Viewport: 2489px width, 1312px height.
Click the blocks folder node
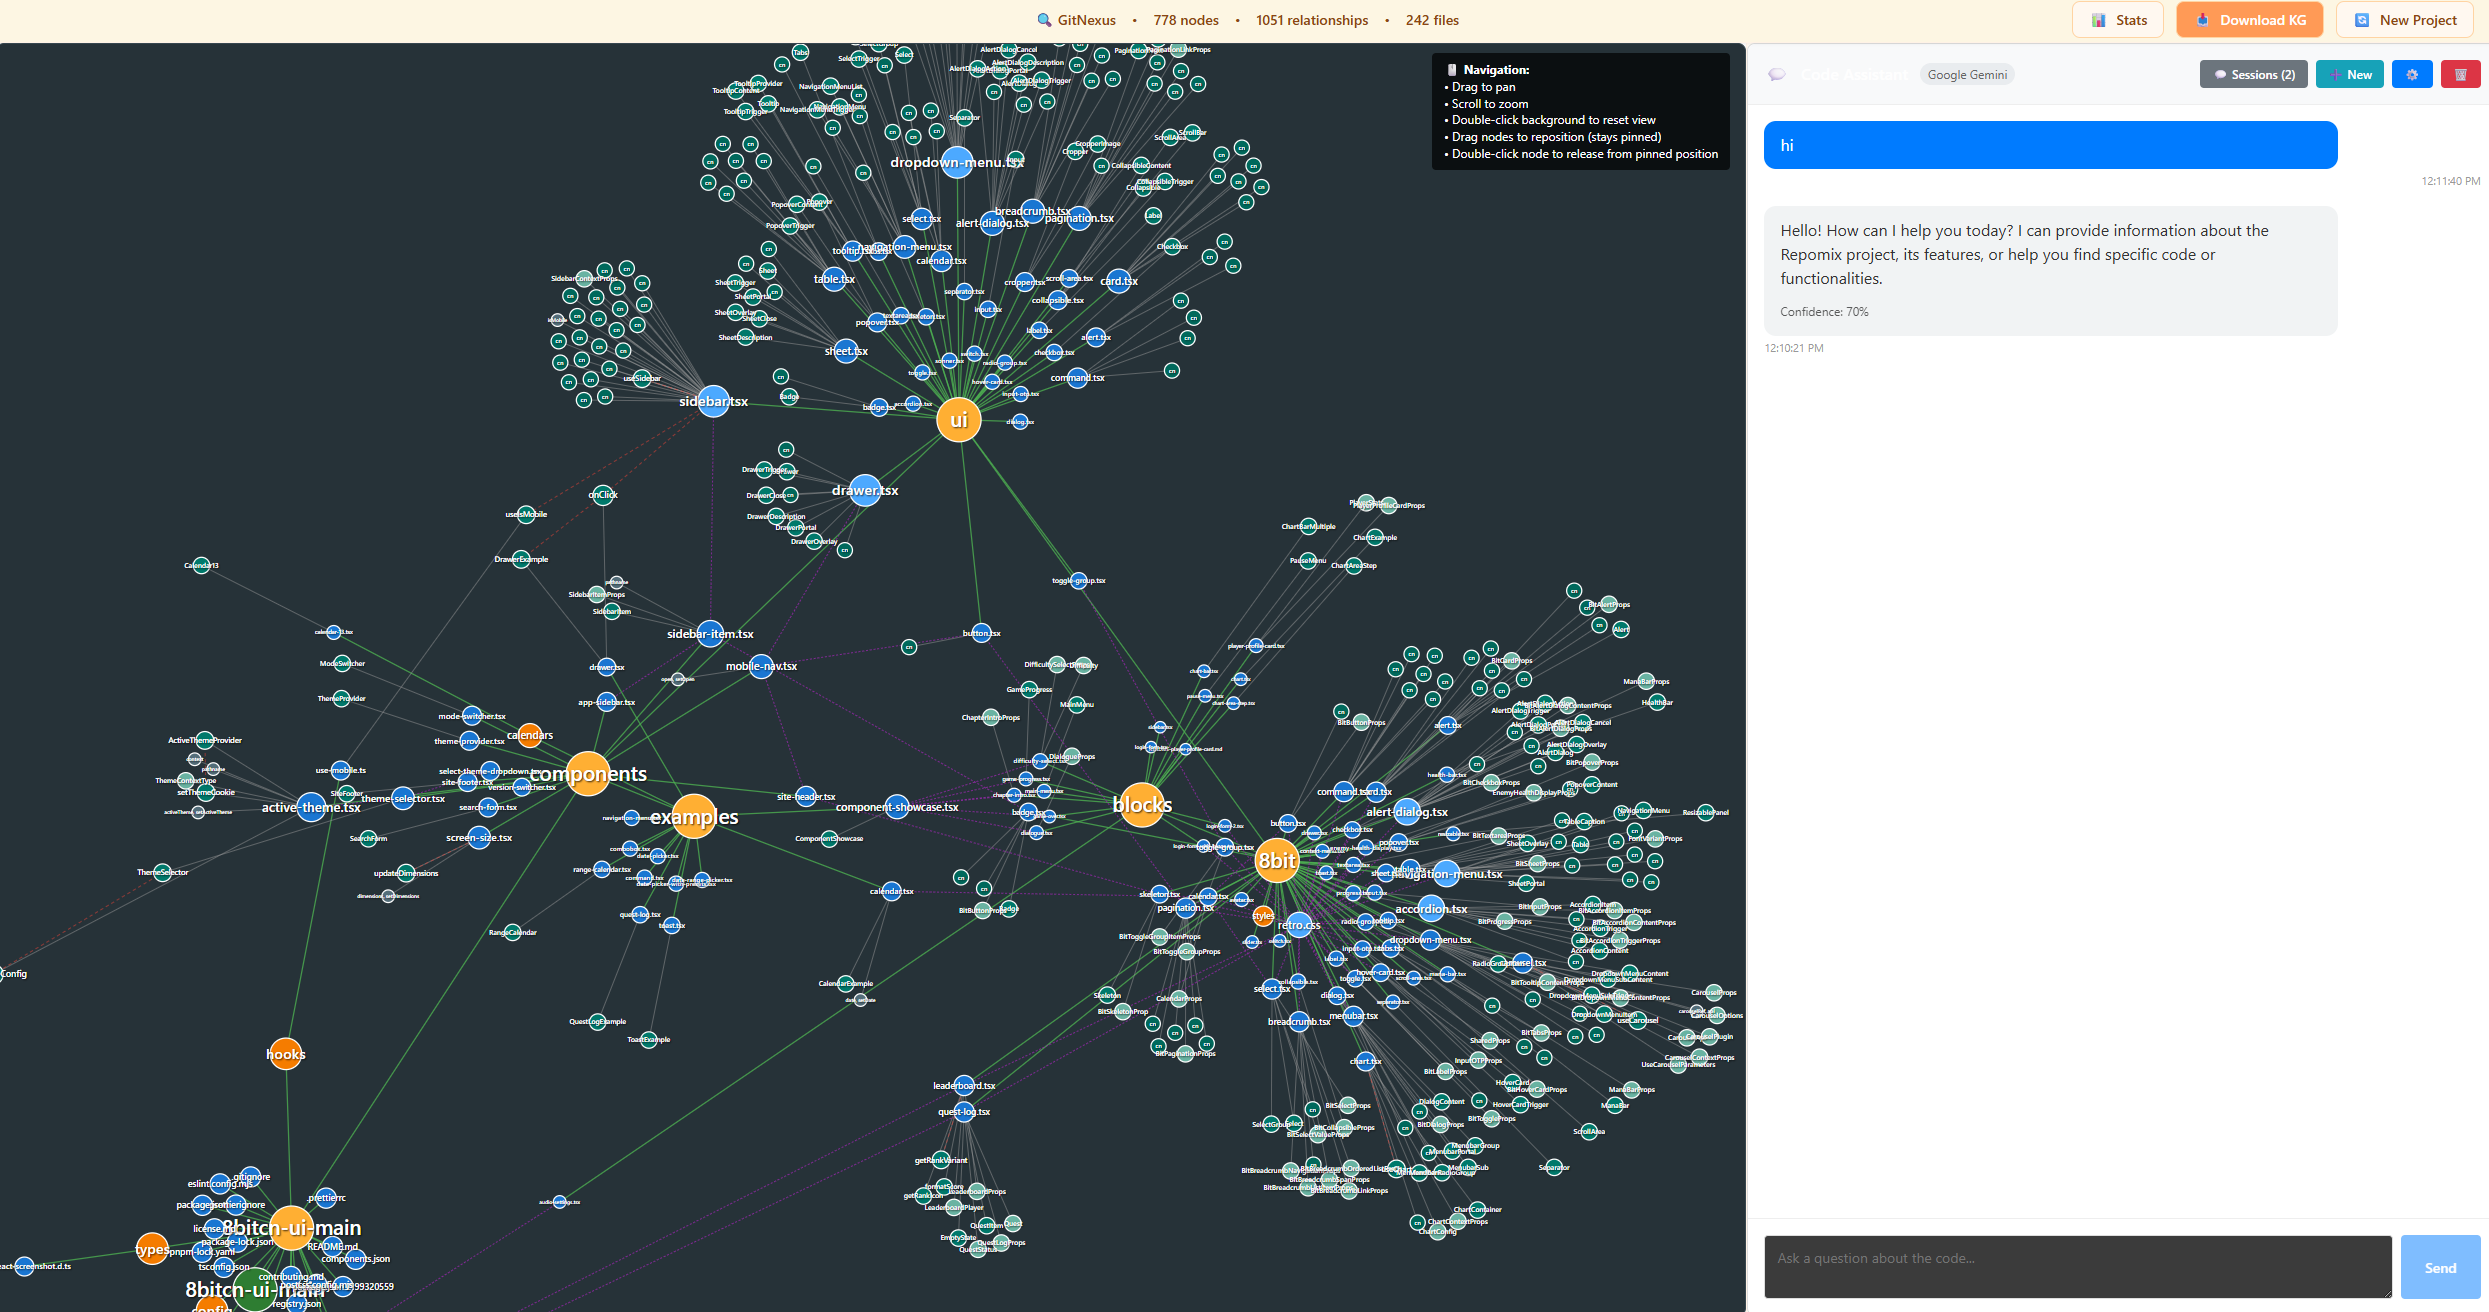click(1141, 805)
